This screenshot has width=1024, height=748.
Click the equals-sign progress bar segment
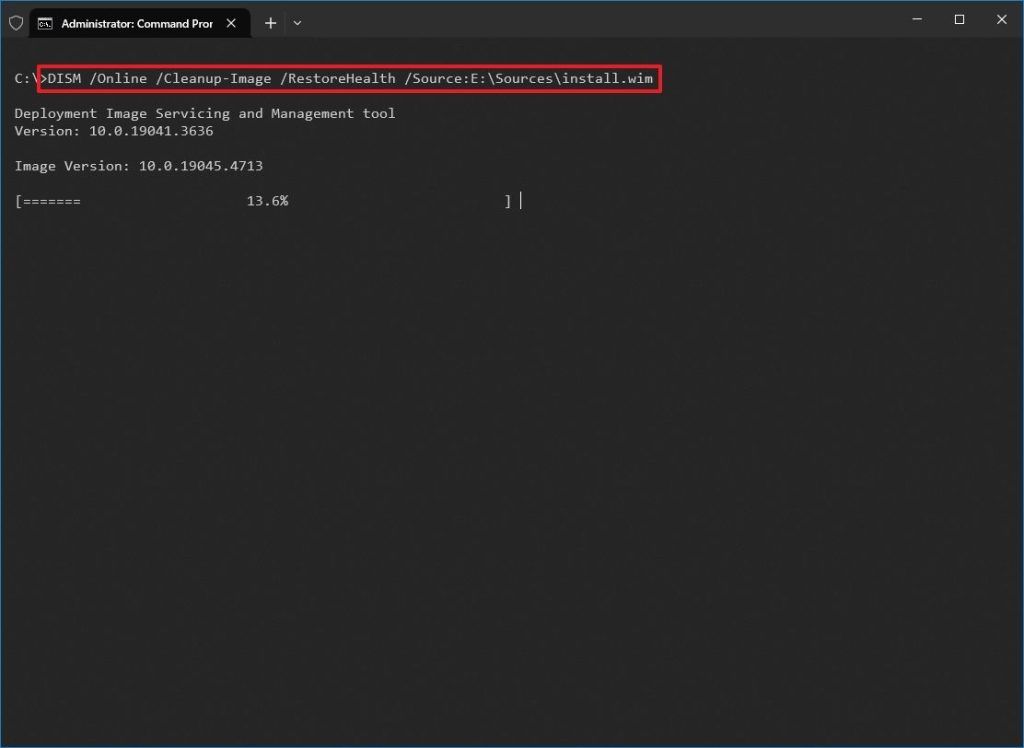point(52,201)
